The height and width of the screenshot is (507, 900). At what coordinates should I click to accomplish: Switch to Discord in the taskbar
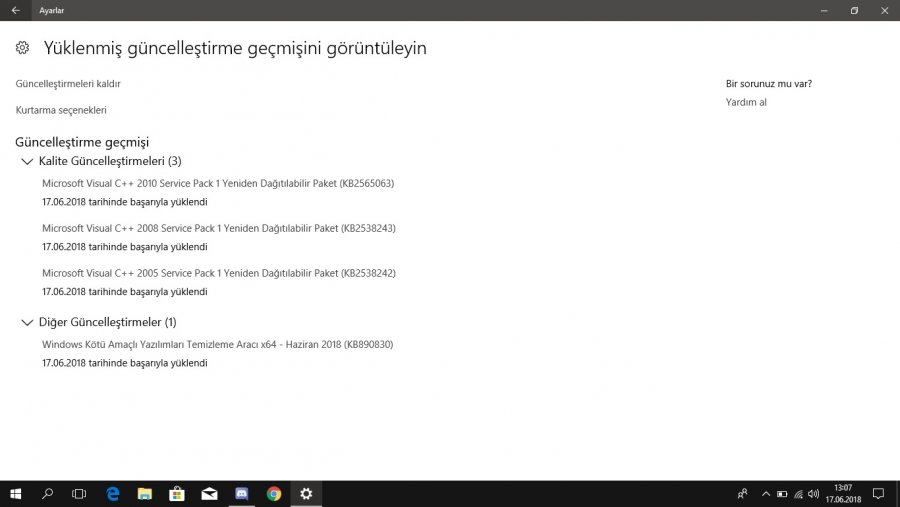[x=242, y=494]
